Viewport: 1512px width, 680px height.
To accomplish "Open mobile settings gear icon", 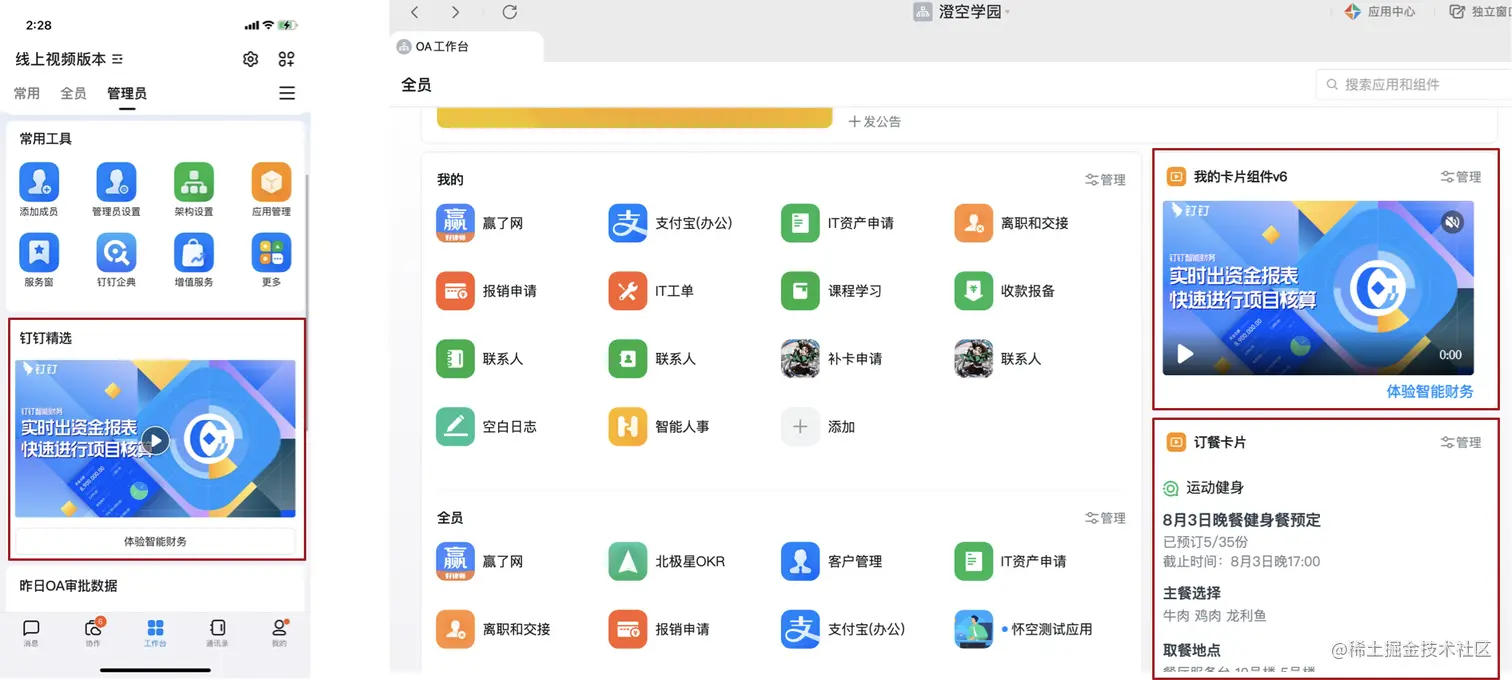I will click(251, 59).
